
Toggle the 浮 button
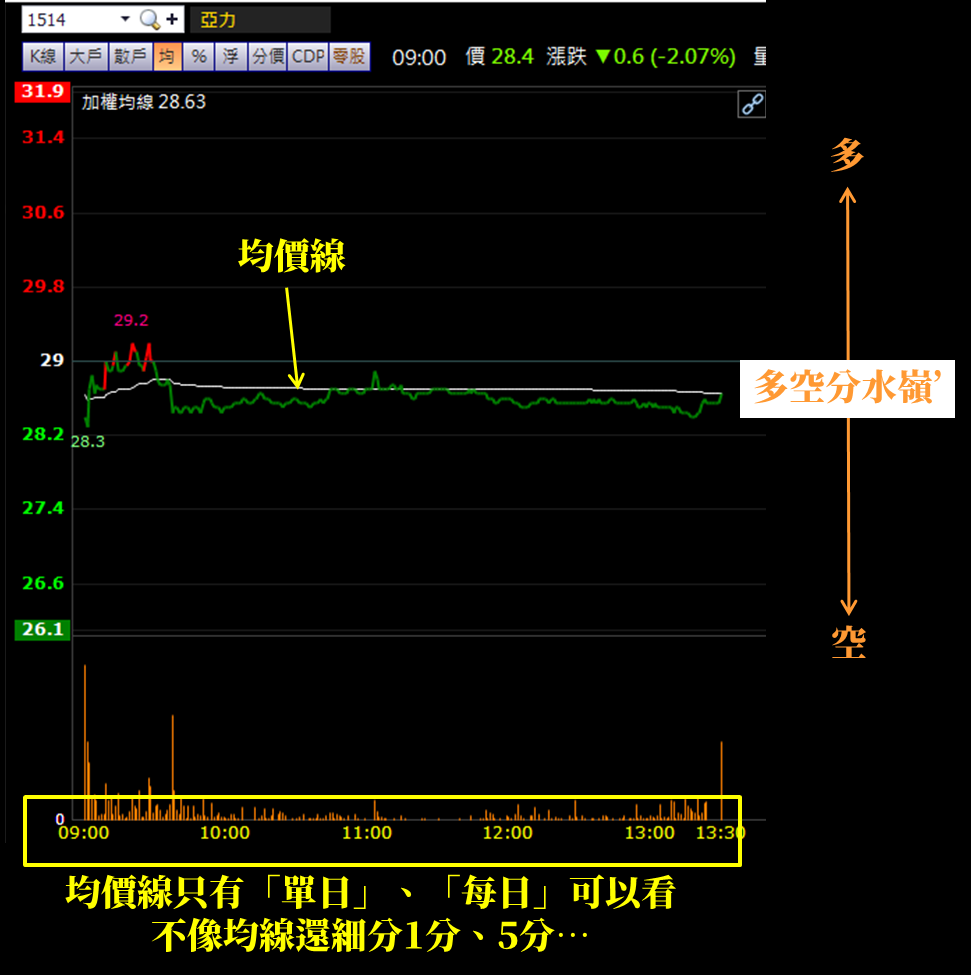pos(231,57)
